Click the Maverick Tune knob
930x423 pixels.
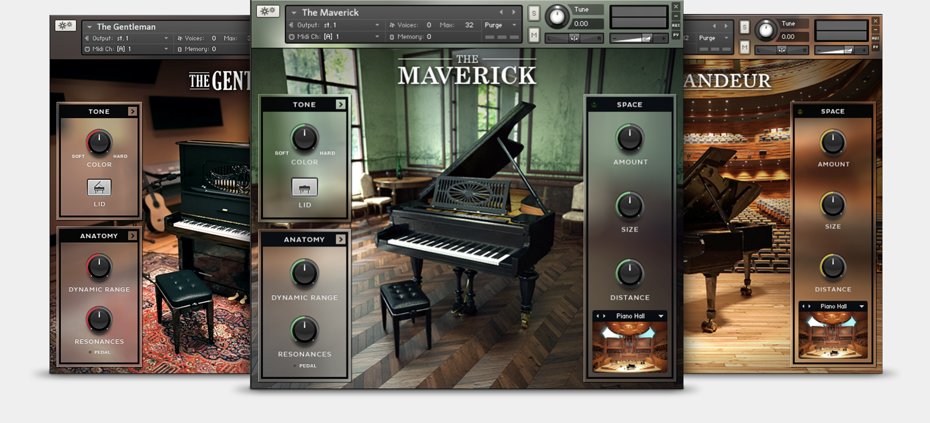[x=556, y=18]
